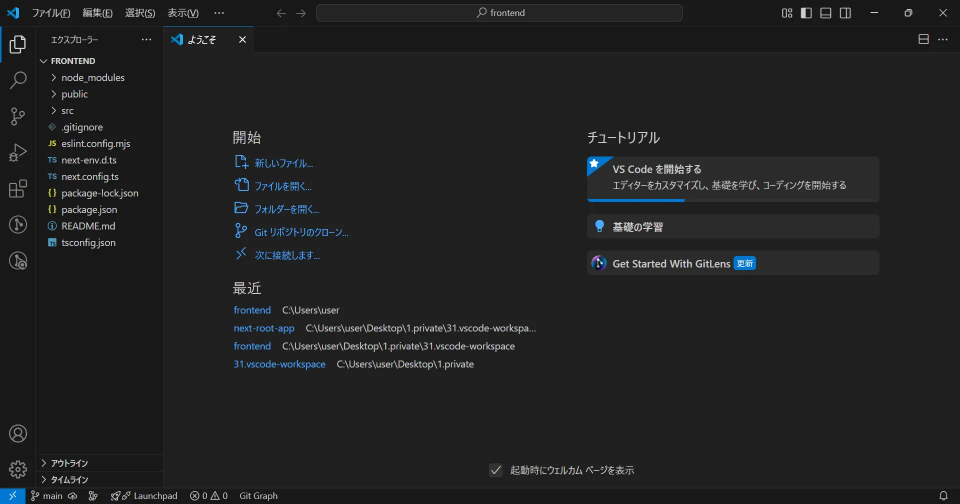Viewport: 960px width, 504px height.
Task: Click 次に接続します... link
Action: click(277, 255)
